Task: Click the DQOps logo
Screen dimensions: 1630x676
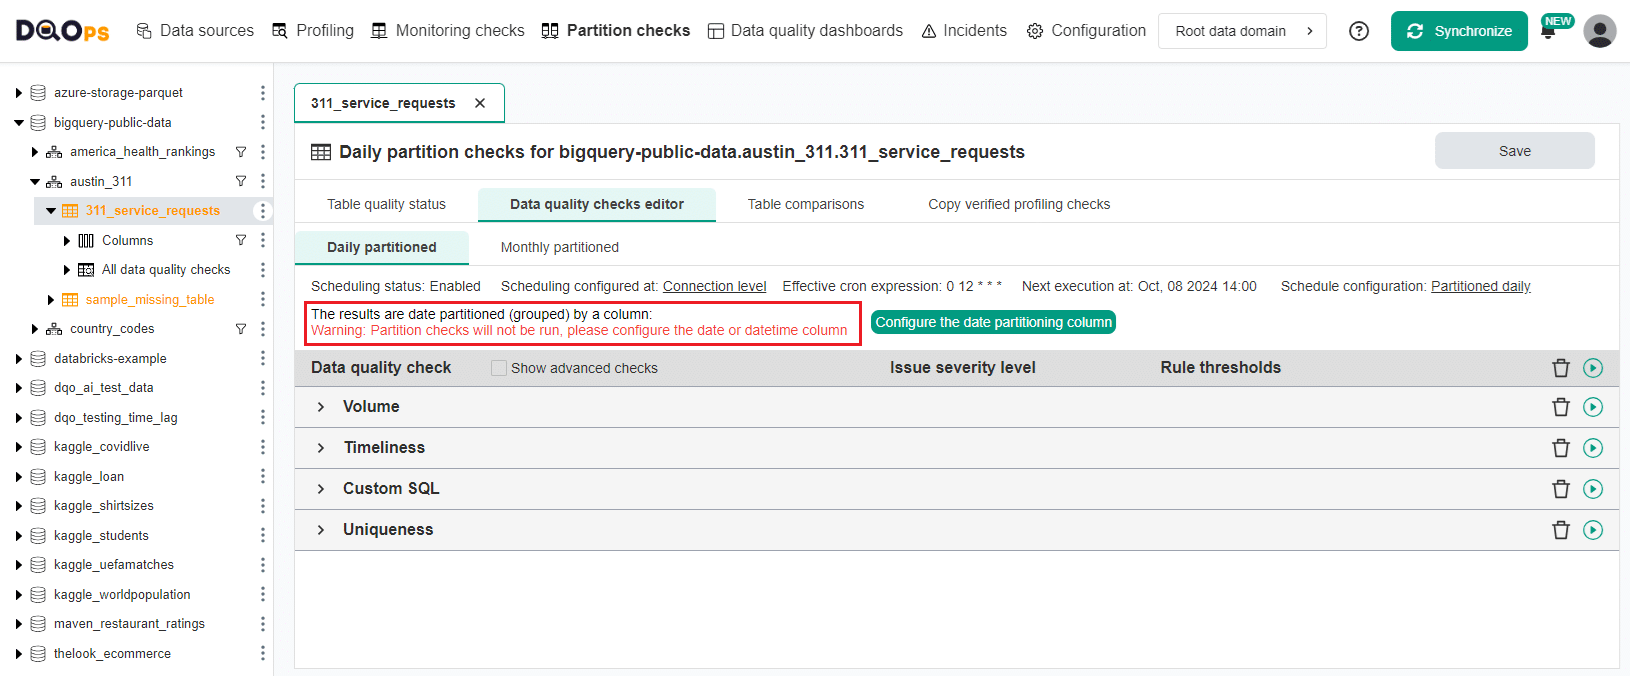Action: [62, 31]
